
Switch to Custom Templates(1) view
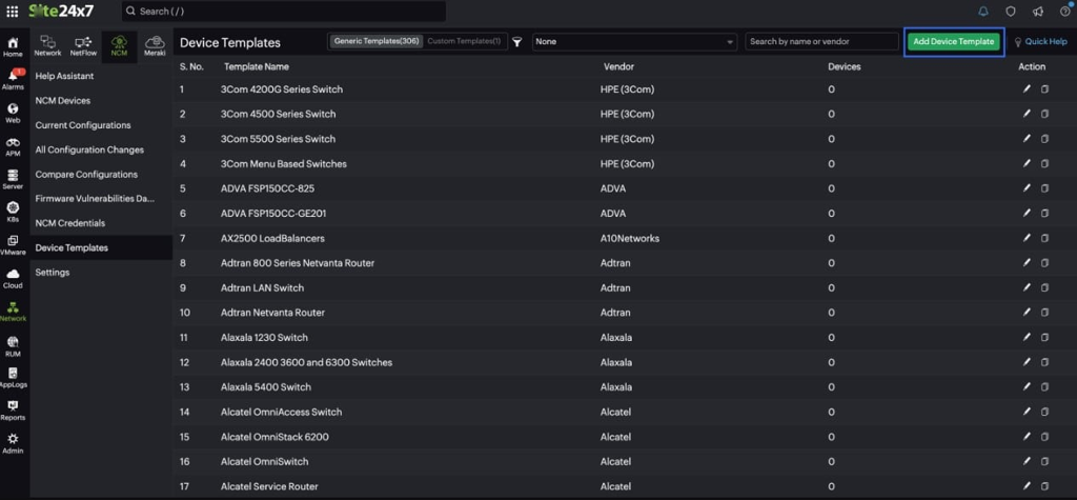[x=464, y=42]
